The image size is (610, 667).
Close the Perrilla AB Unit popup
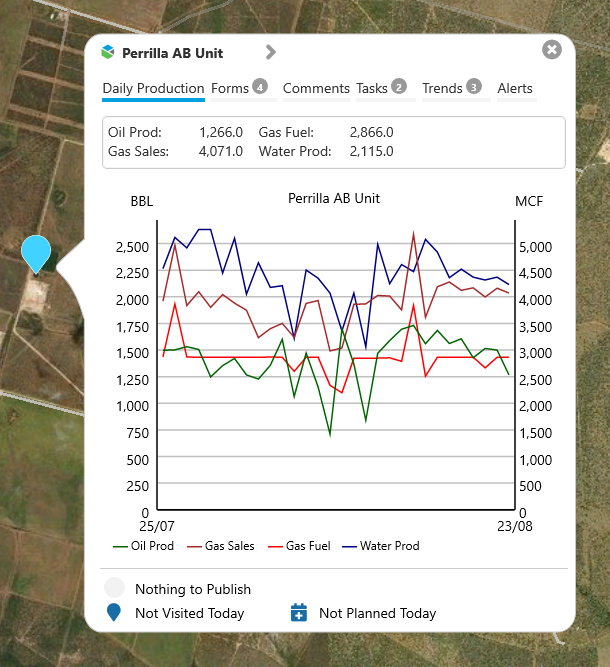[551, 50]
